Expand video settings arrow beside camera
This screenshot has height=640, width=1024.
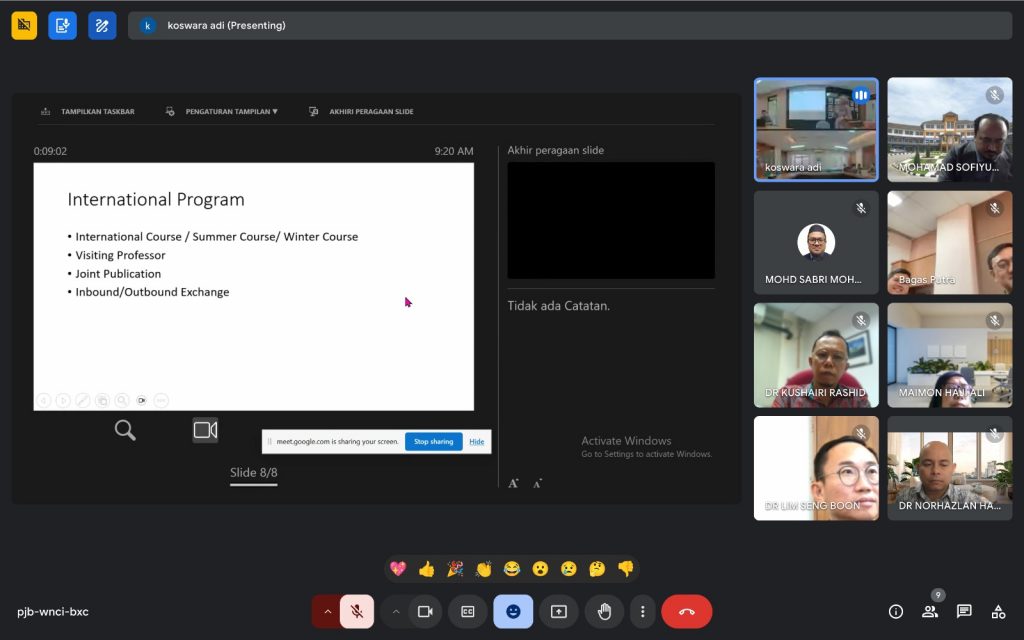(x=395, y=611)
